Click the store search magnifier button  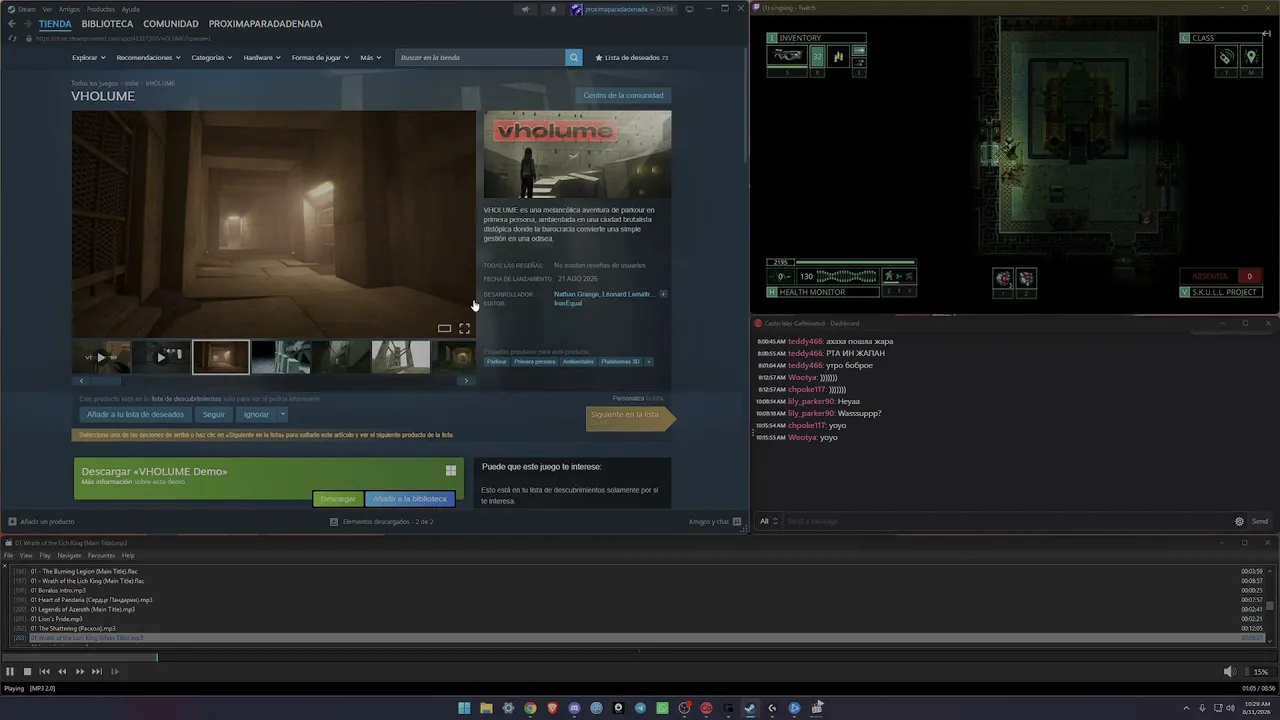click(x=574, y=57)
